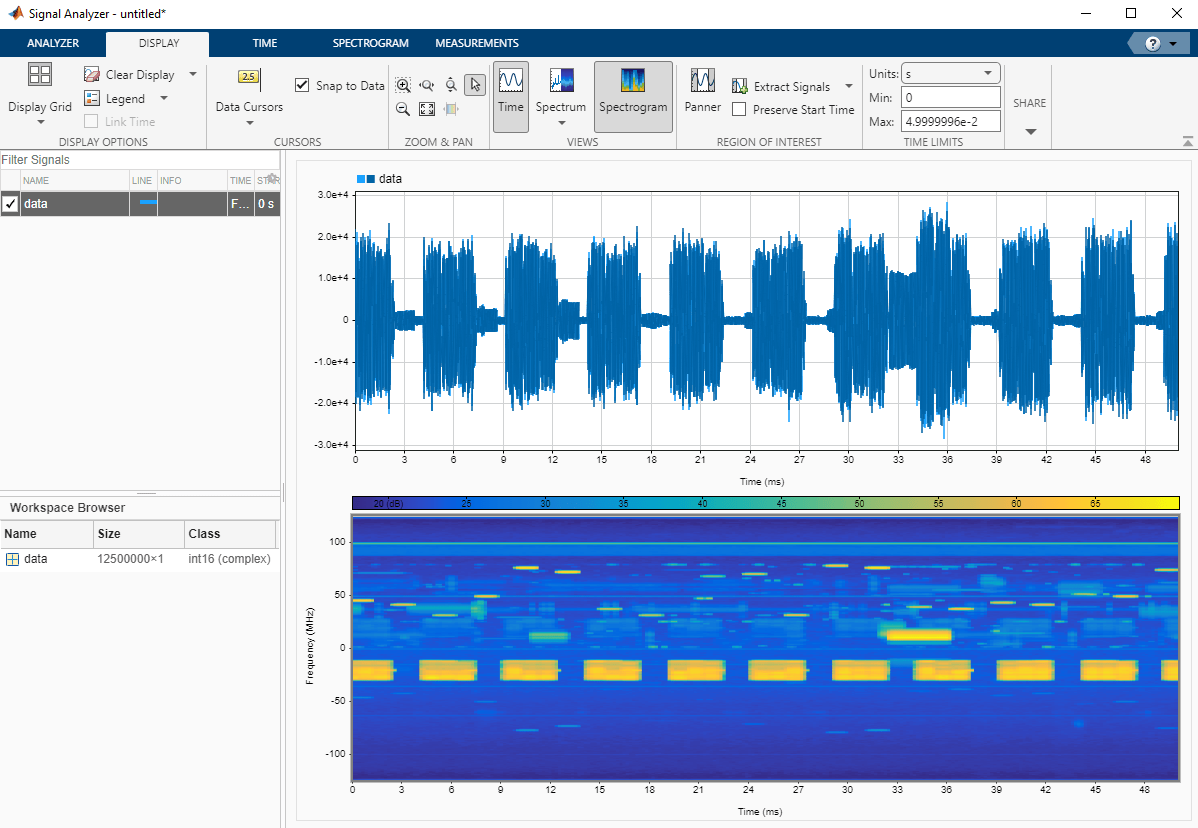Activate the Zoom Out tool
The image size is (1198, 828).
point(403,108)
